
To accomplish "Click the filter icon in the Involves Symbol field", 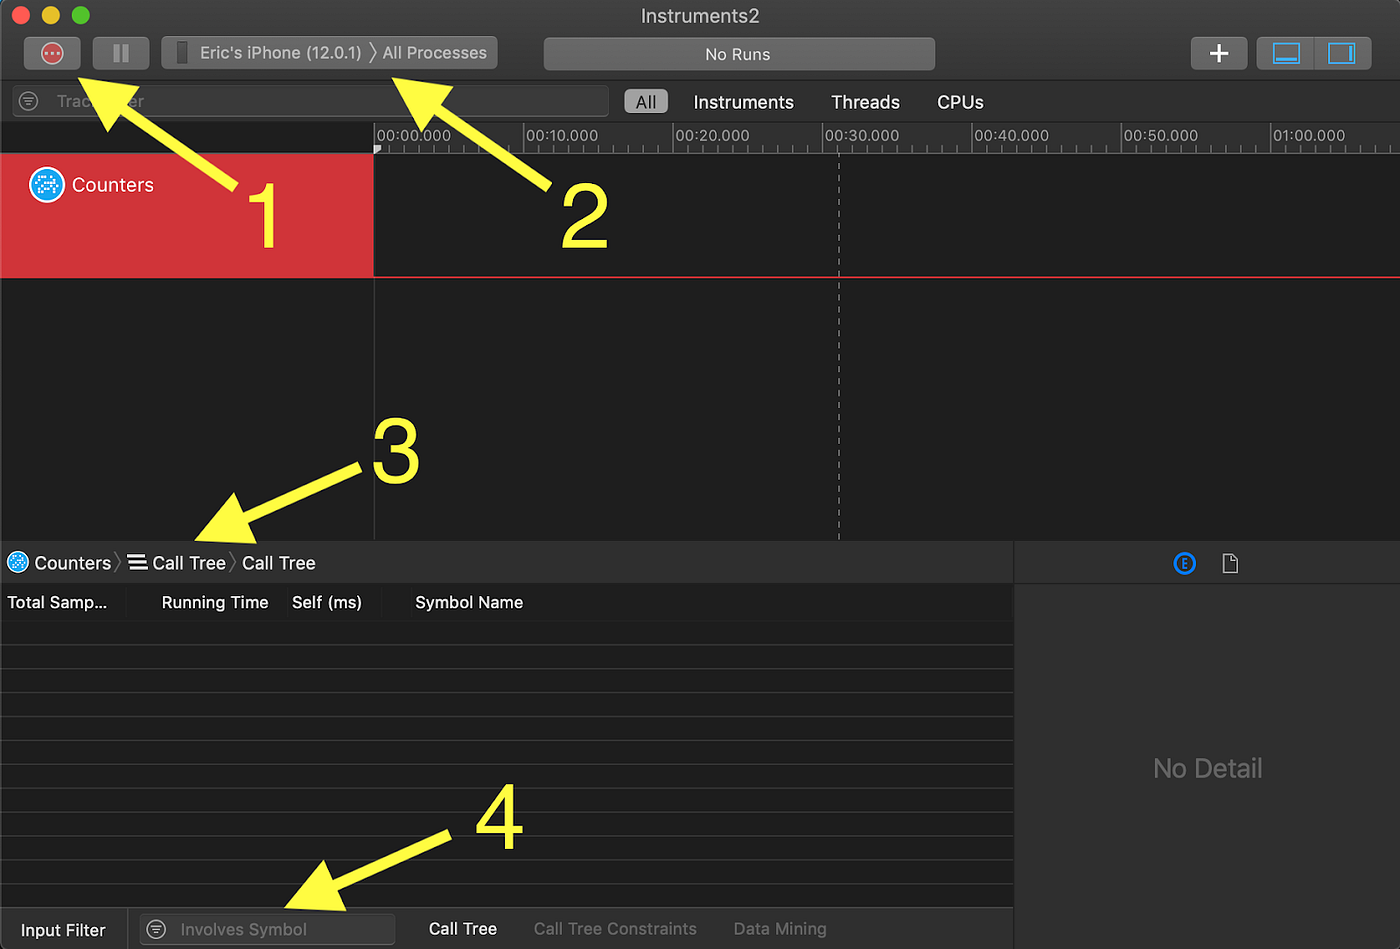I will (x=156, y=929).
